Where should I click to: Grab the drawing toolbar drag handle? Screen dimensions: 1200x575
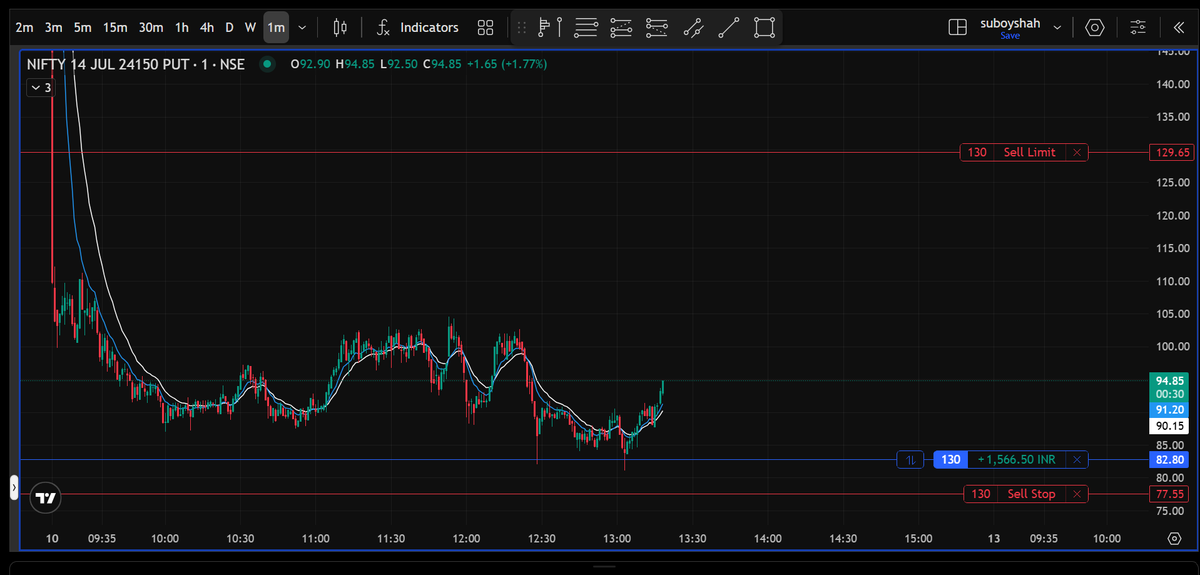[x=520, y=27]
